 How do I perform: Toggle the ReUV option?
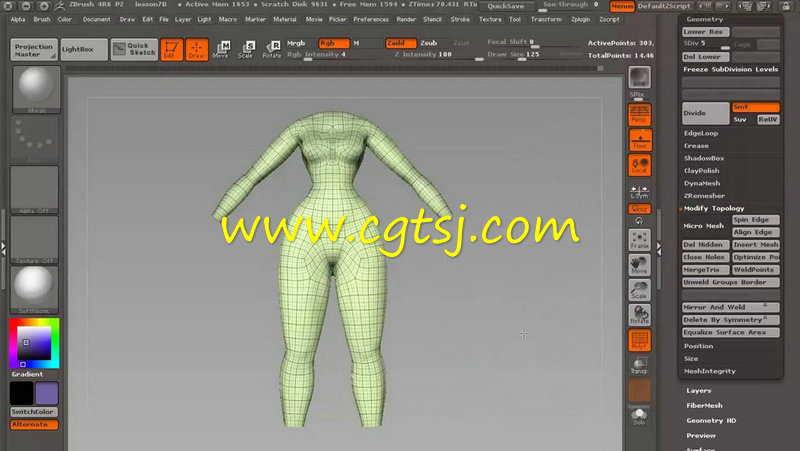(768, 119)
